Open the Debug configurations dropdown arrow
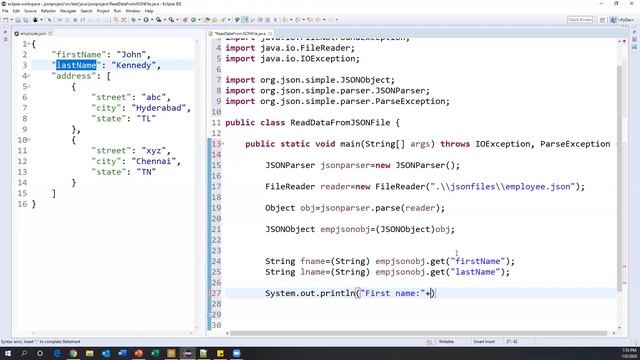Screen dimensions: 640x360 [139, 20]
